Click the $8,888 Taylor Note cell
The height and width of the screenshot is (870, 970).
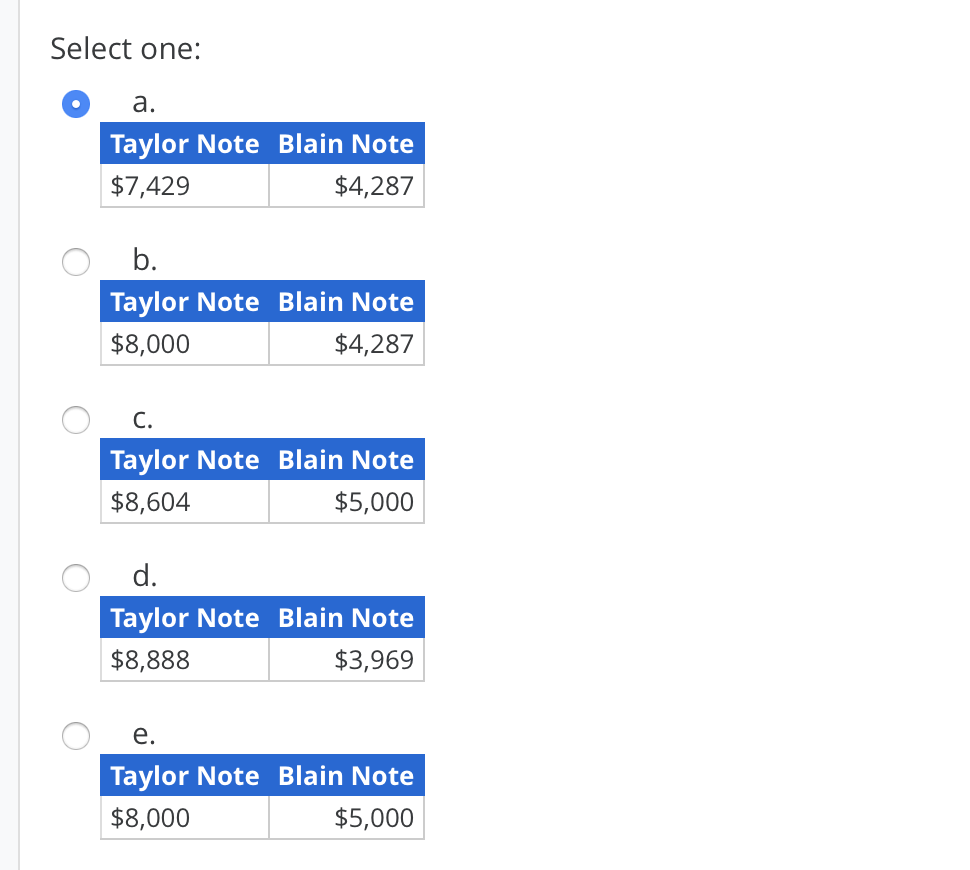pyautogui.click(x=184, y=660)
